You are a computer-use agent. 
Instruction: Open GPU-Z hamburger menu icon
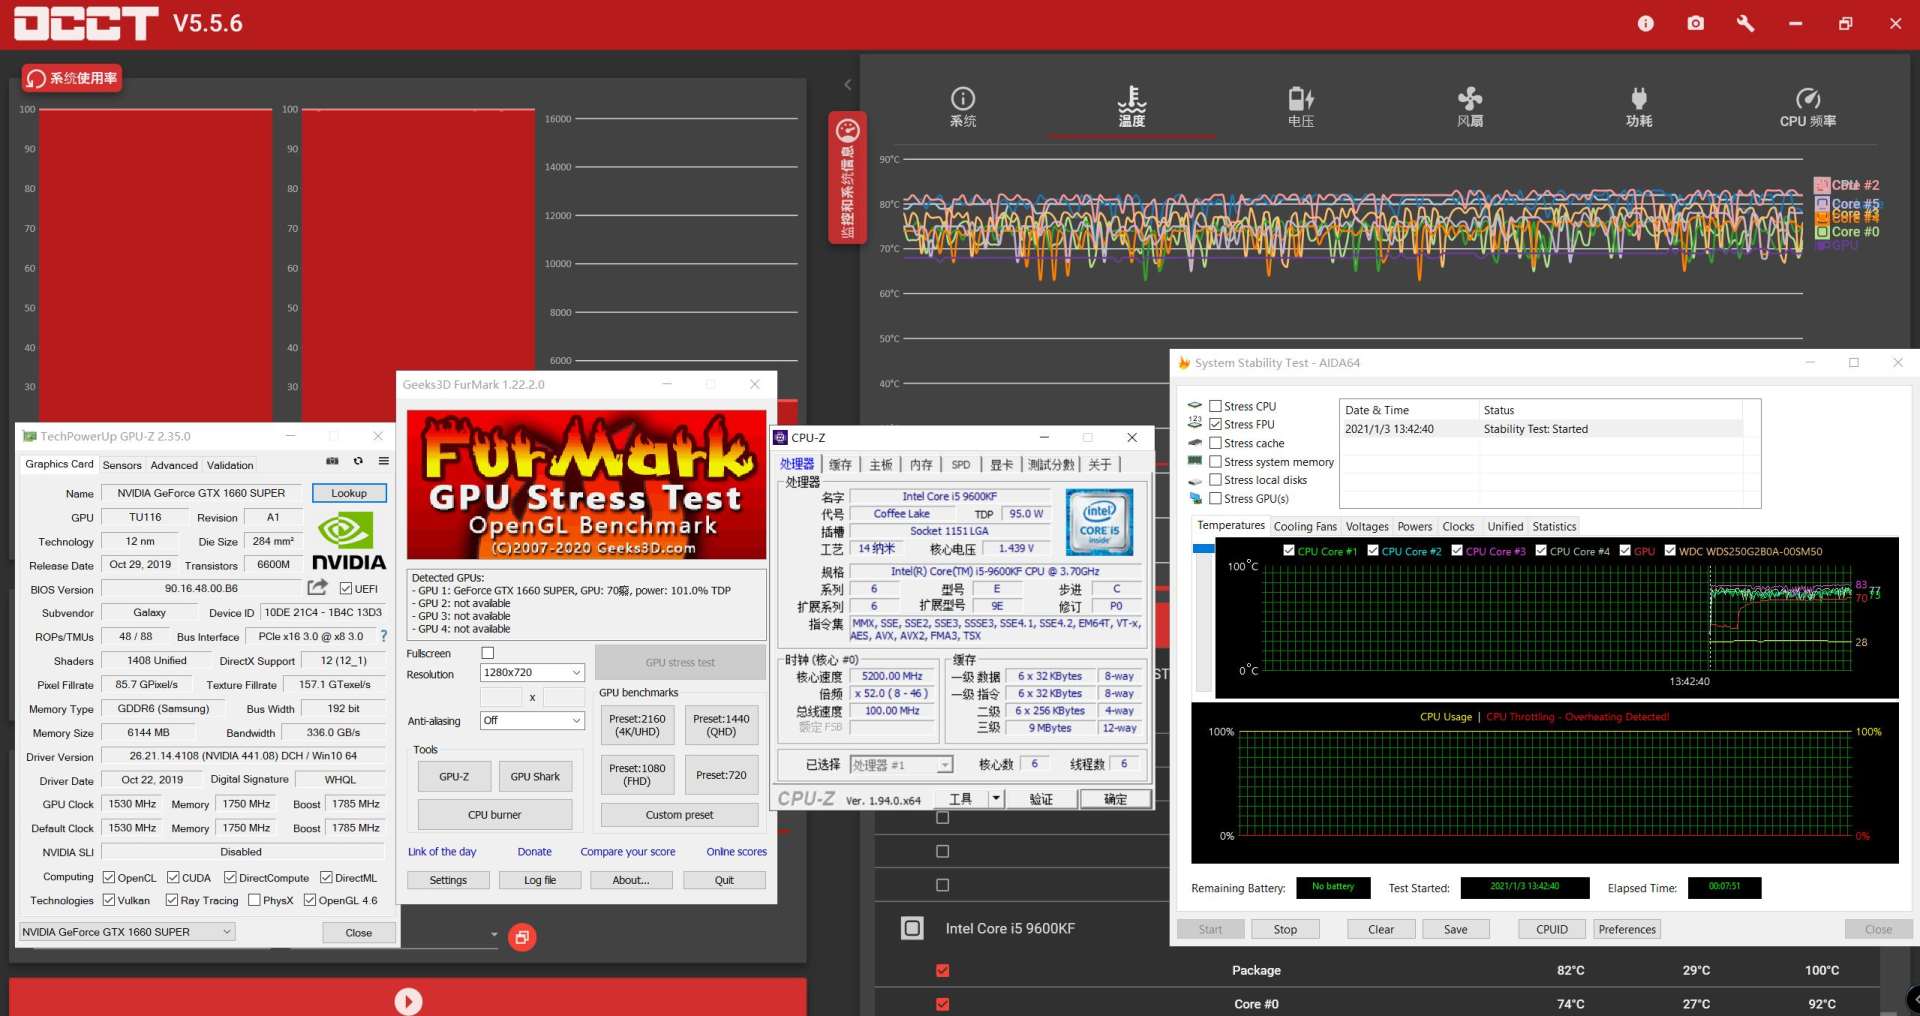click(383, 461)
